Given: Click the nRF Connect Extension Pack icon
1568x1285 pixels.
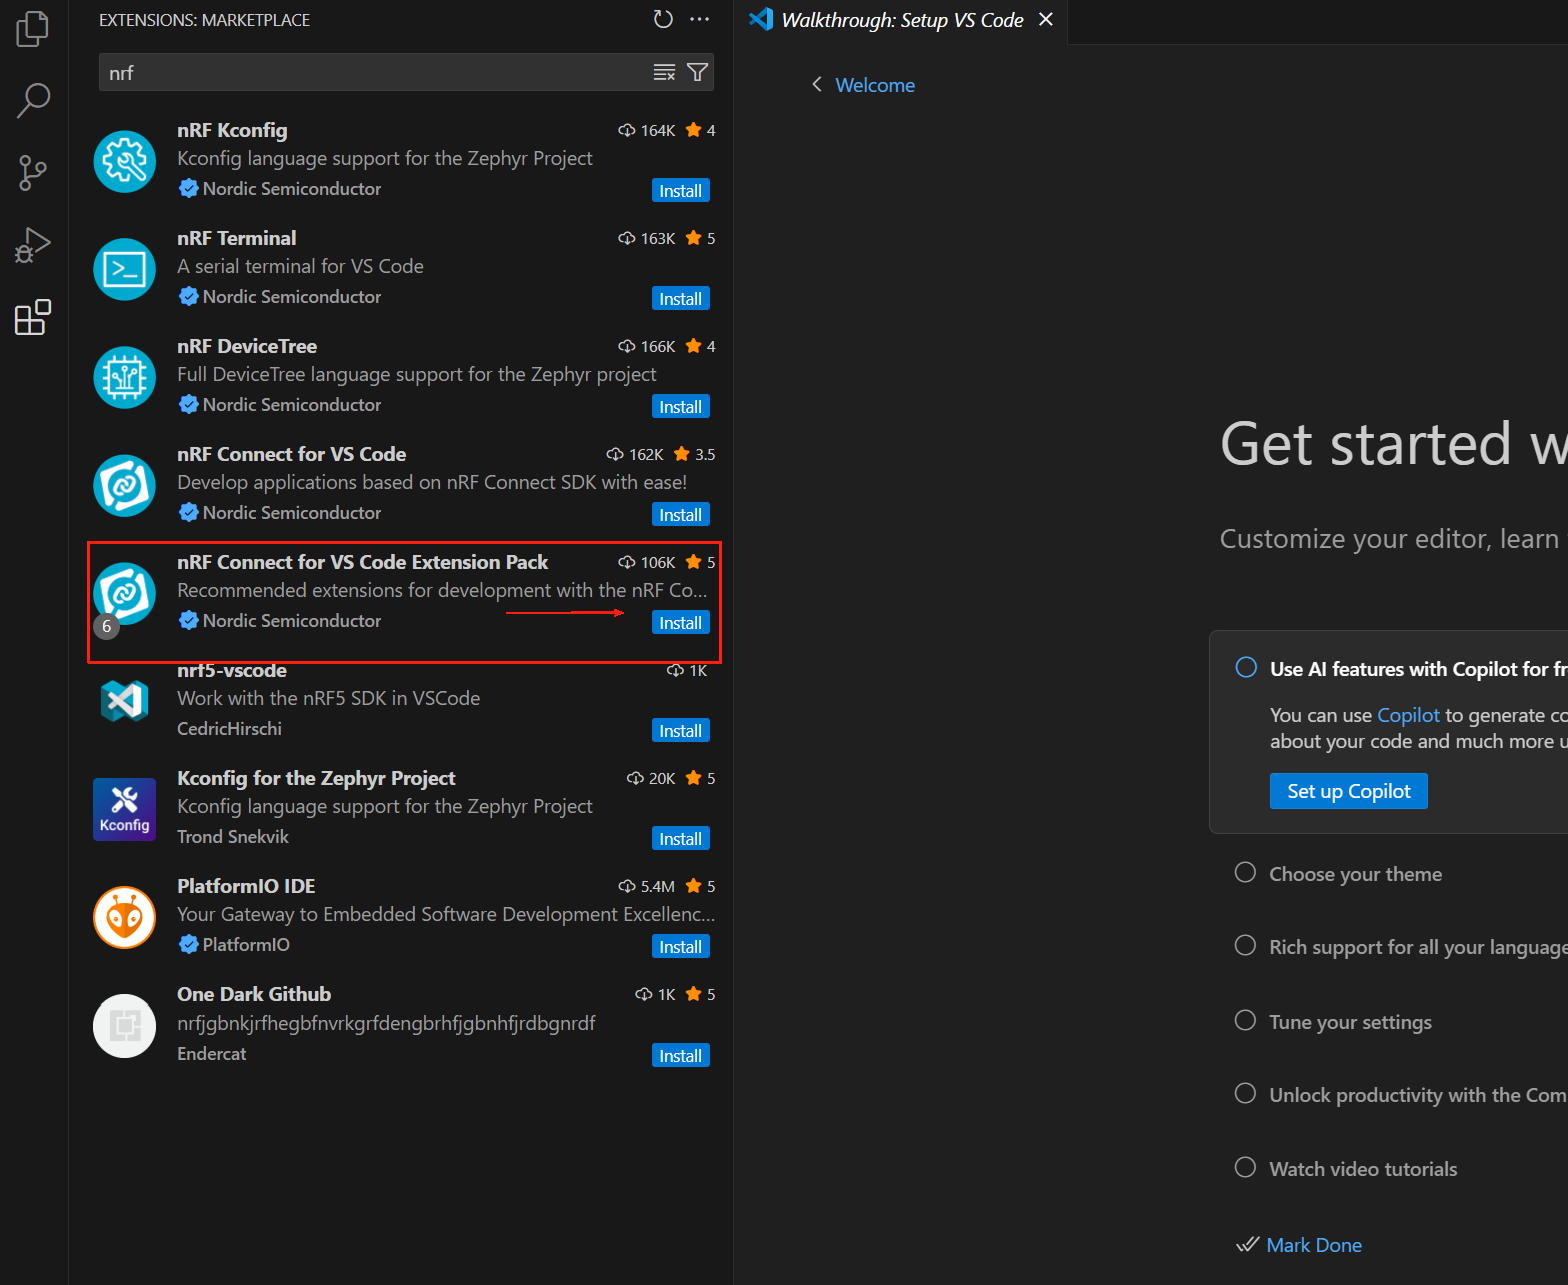Looking at the screenshot, I should (x=125, y=593).
